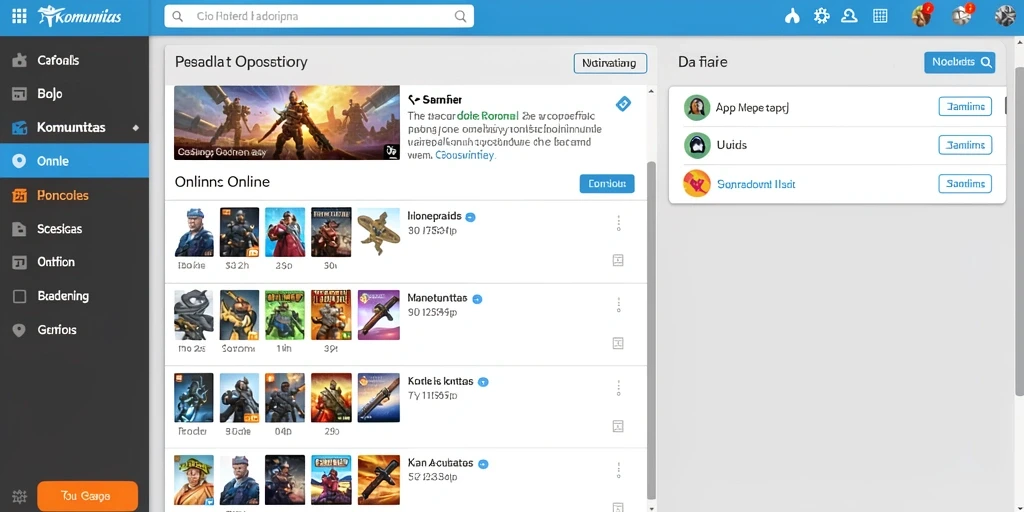This screenshot has height=512, width=1024.
Task: Open the rifle item thumbnail in Kotle is kuttas row
Action: [379, 397]
